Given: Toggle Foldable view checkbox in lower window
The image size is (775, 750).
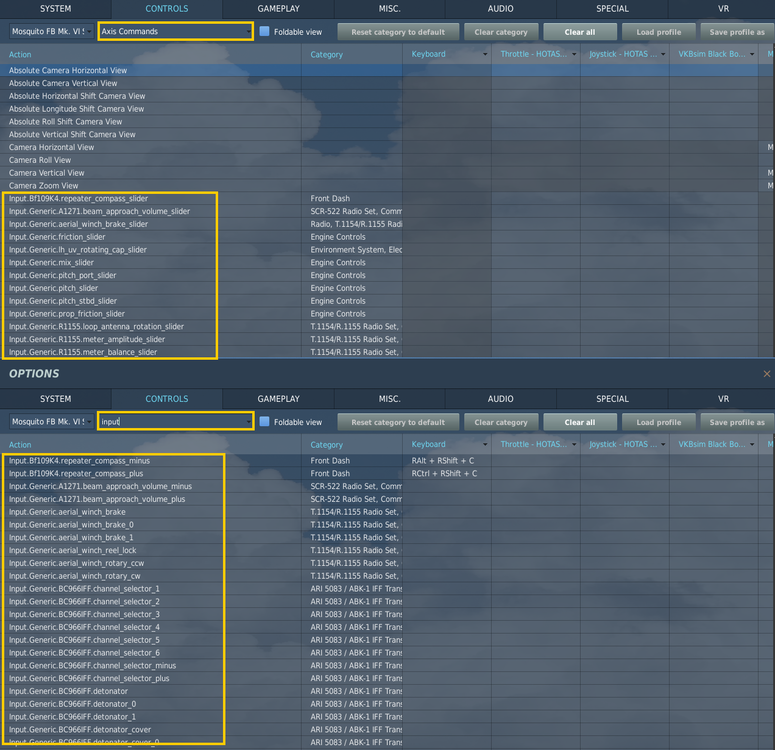Looking at the screenshot, I should [x=264, y=422].
